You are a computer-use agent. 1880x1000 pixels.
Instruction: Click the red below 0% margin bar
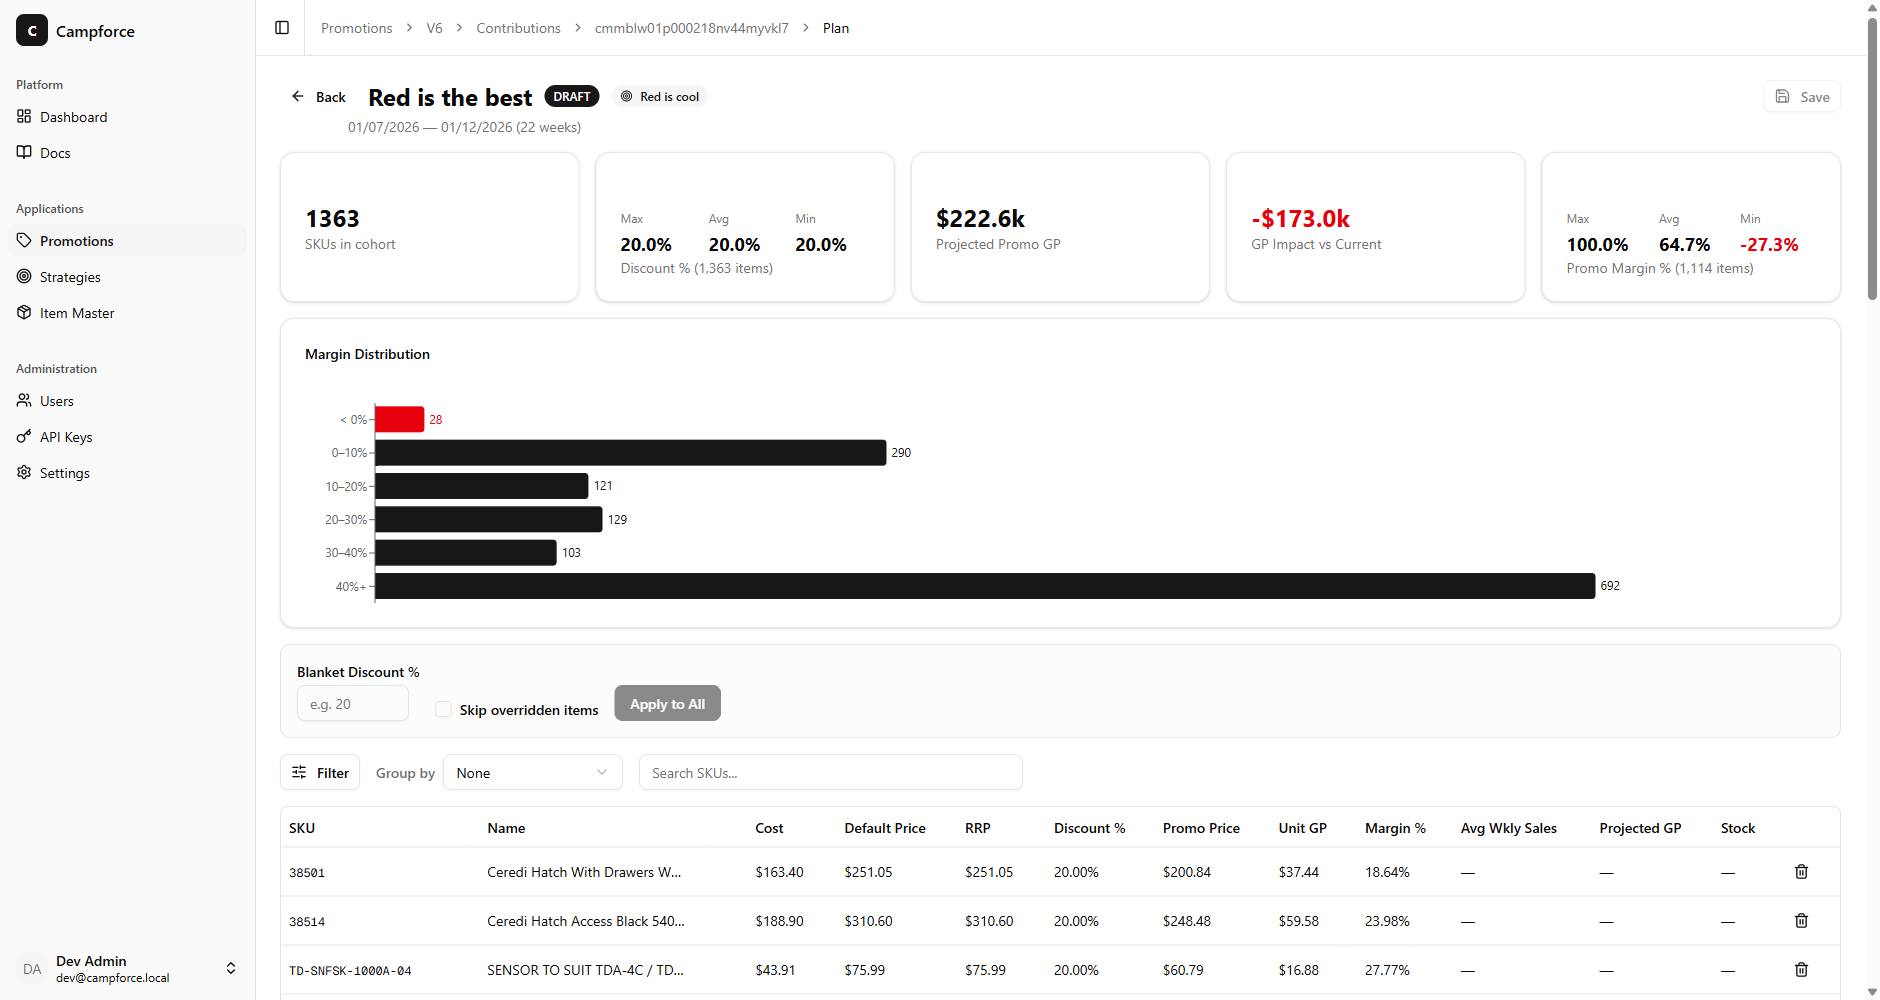pos(400,419)
